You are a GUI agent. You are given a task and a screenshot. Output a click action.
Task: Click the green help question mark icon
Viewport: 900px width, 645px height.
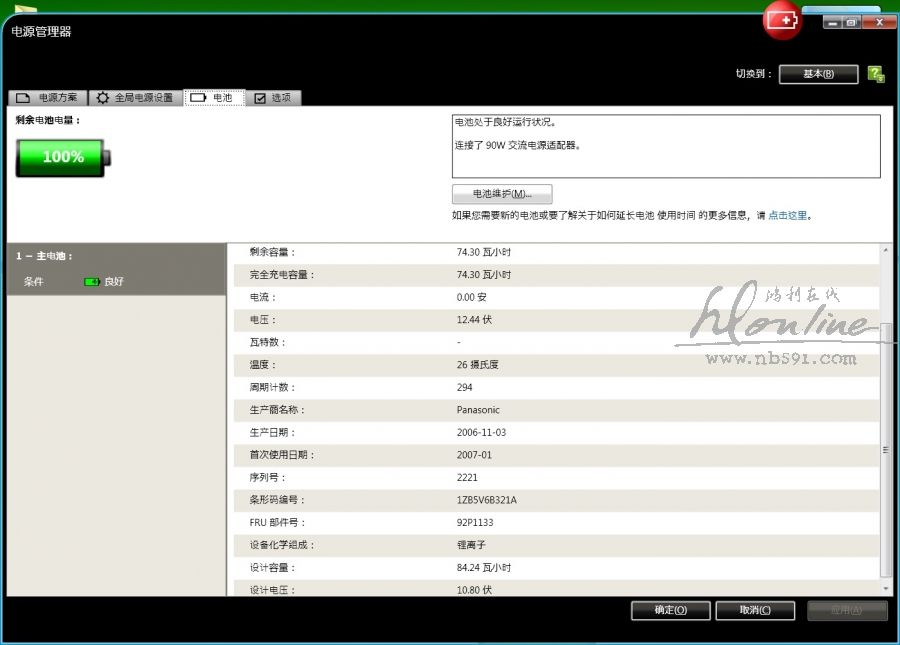875,74
